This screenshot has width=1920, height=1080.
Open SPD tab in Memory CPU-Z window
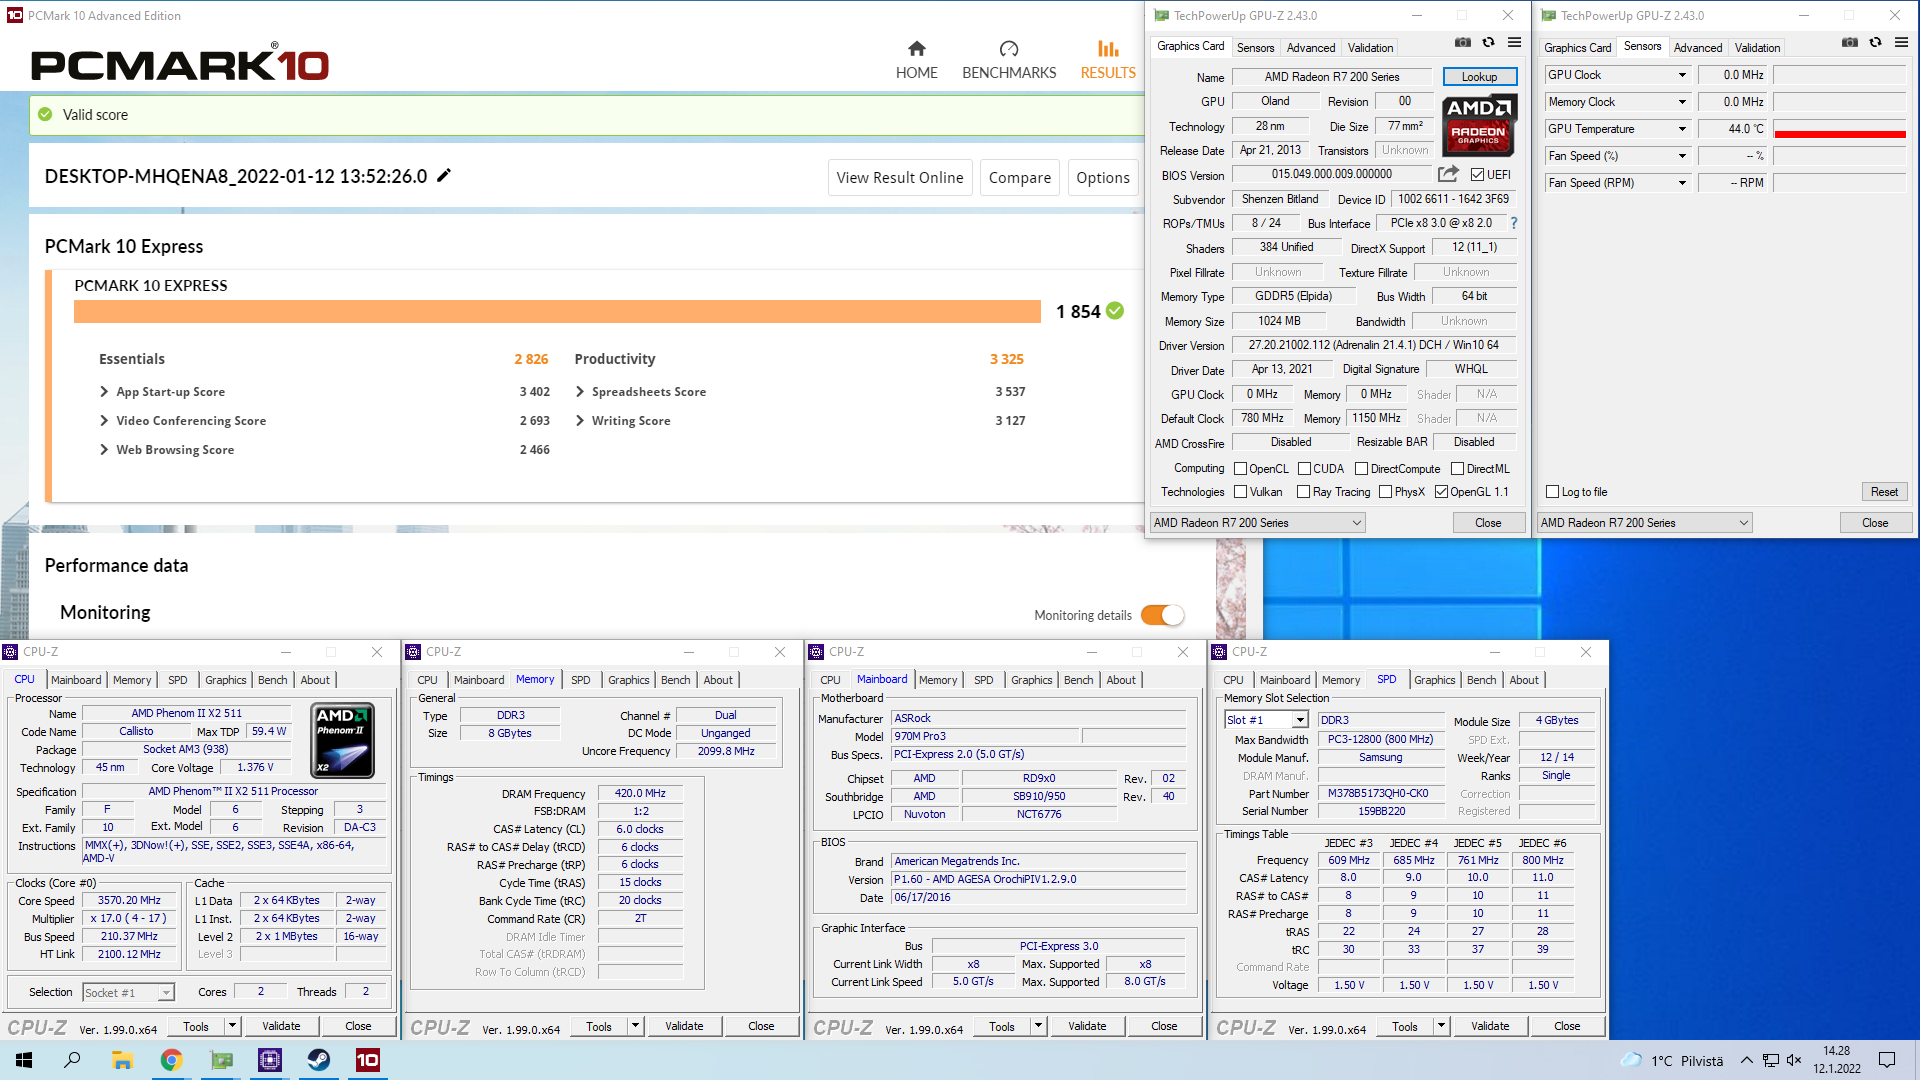(581, 680)
